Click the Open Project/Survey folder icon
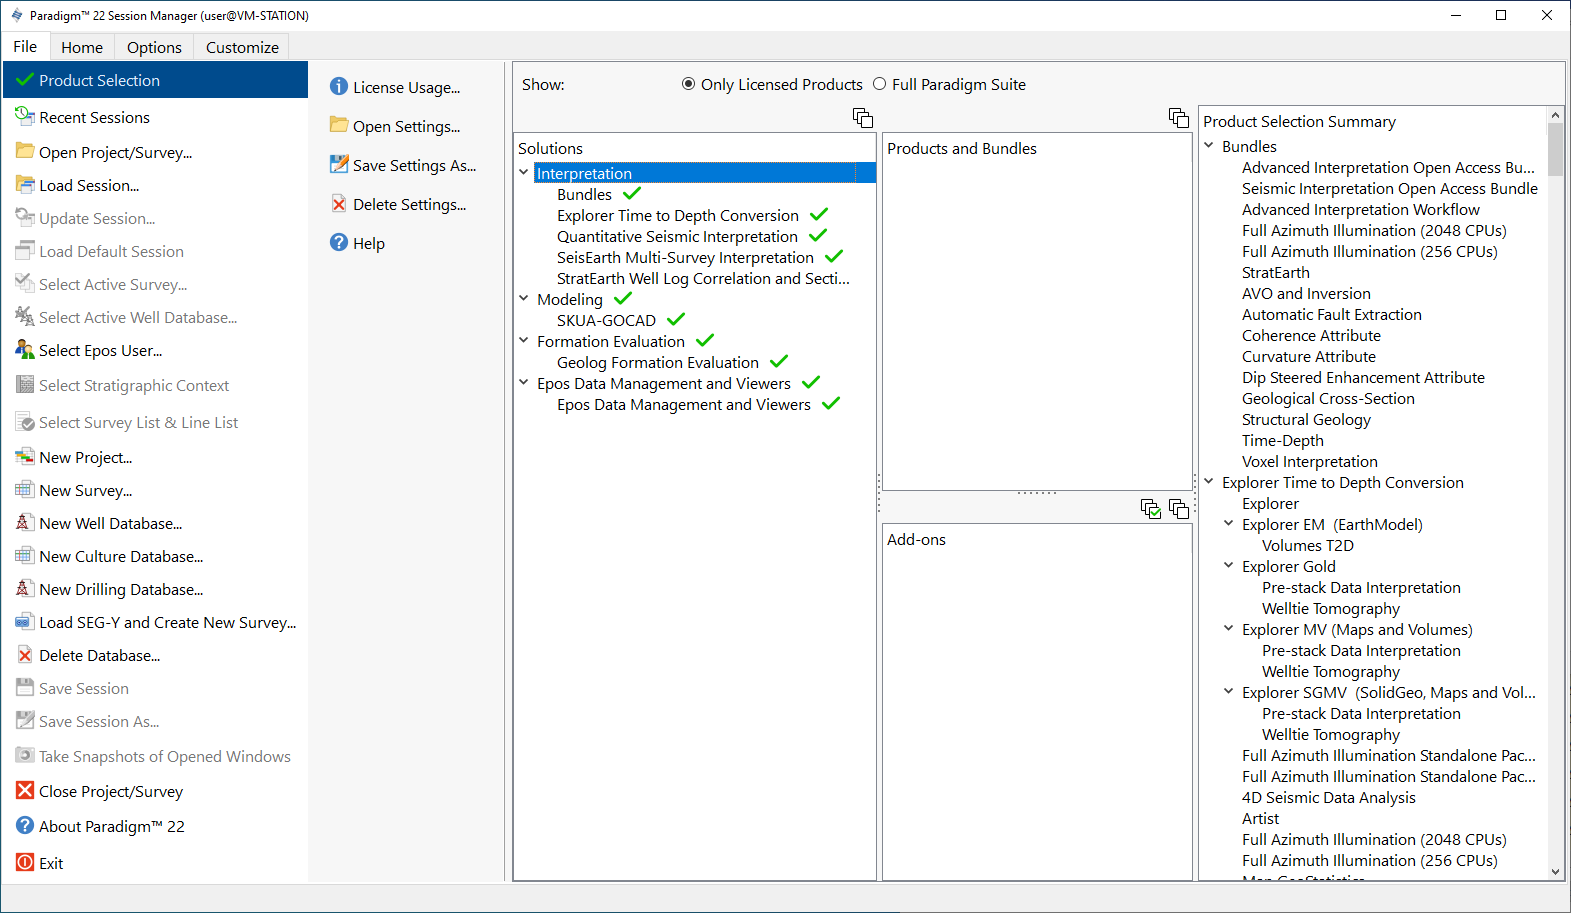1571x913 pixels. 25,151
